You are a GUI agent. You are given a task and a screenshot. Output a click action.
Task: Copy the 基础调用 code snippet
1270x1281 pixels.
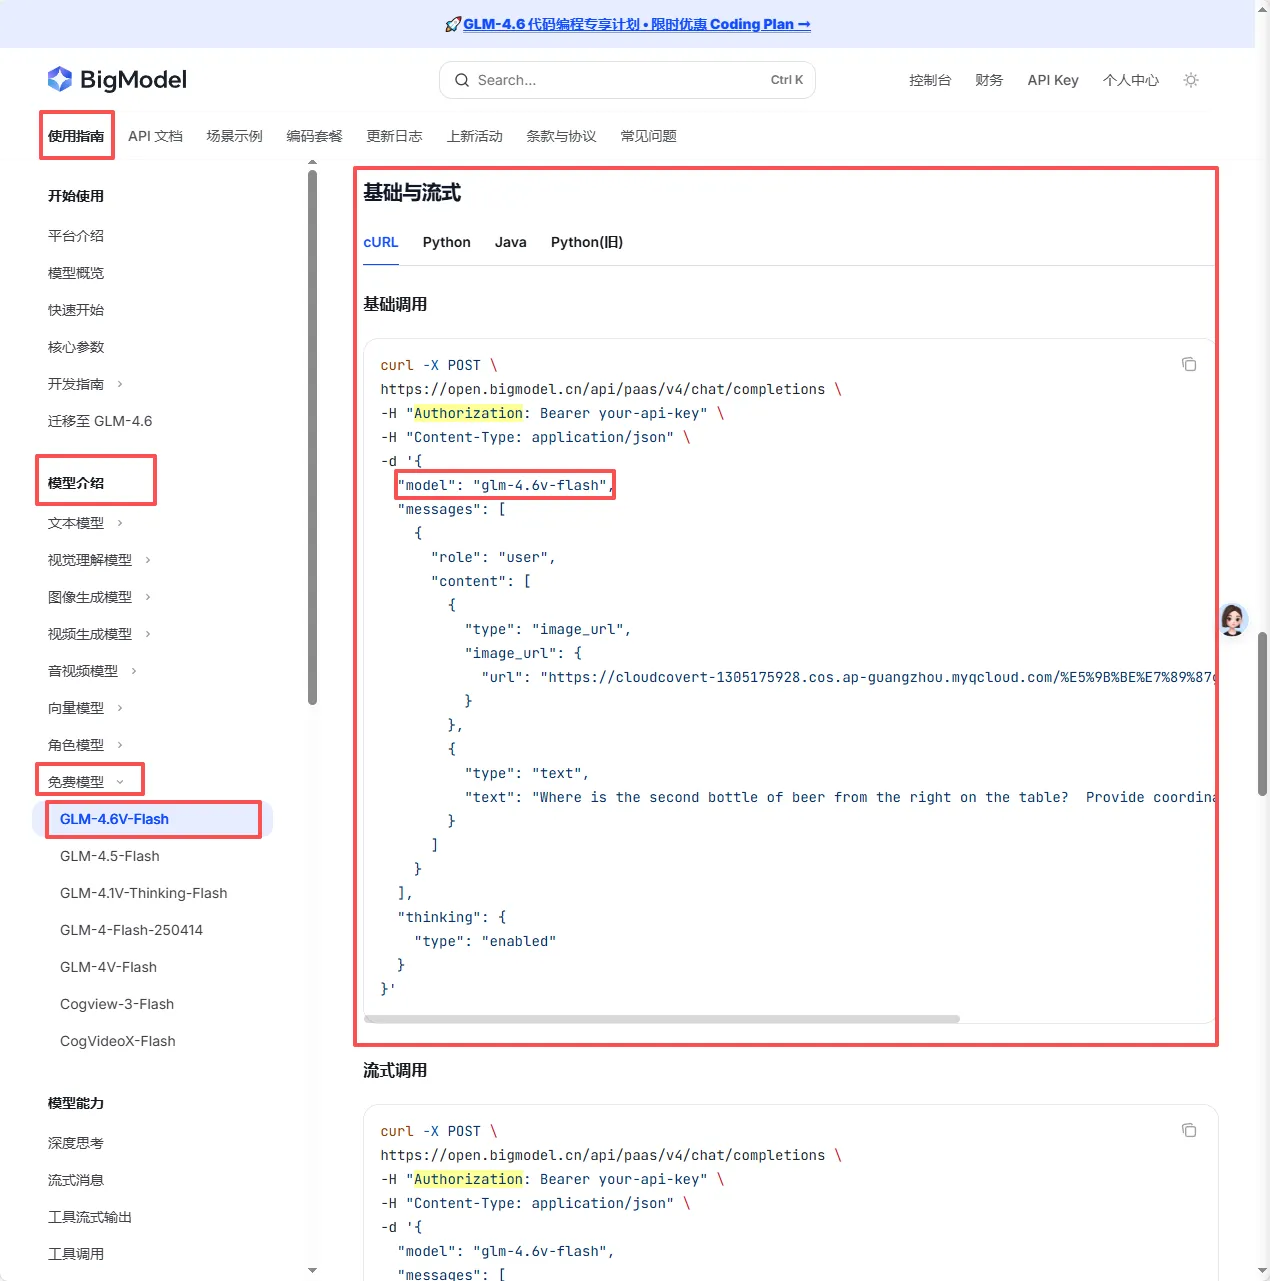[x=1188, y=364]
